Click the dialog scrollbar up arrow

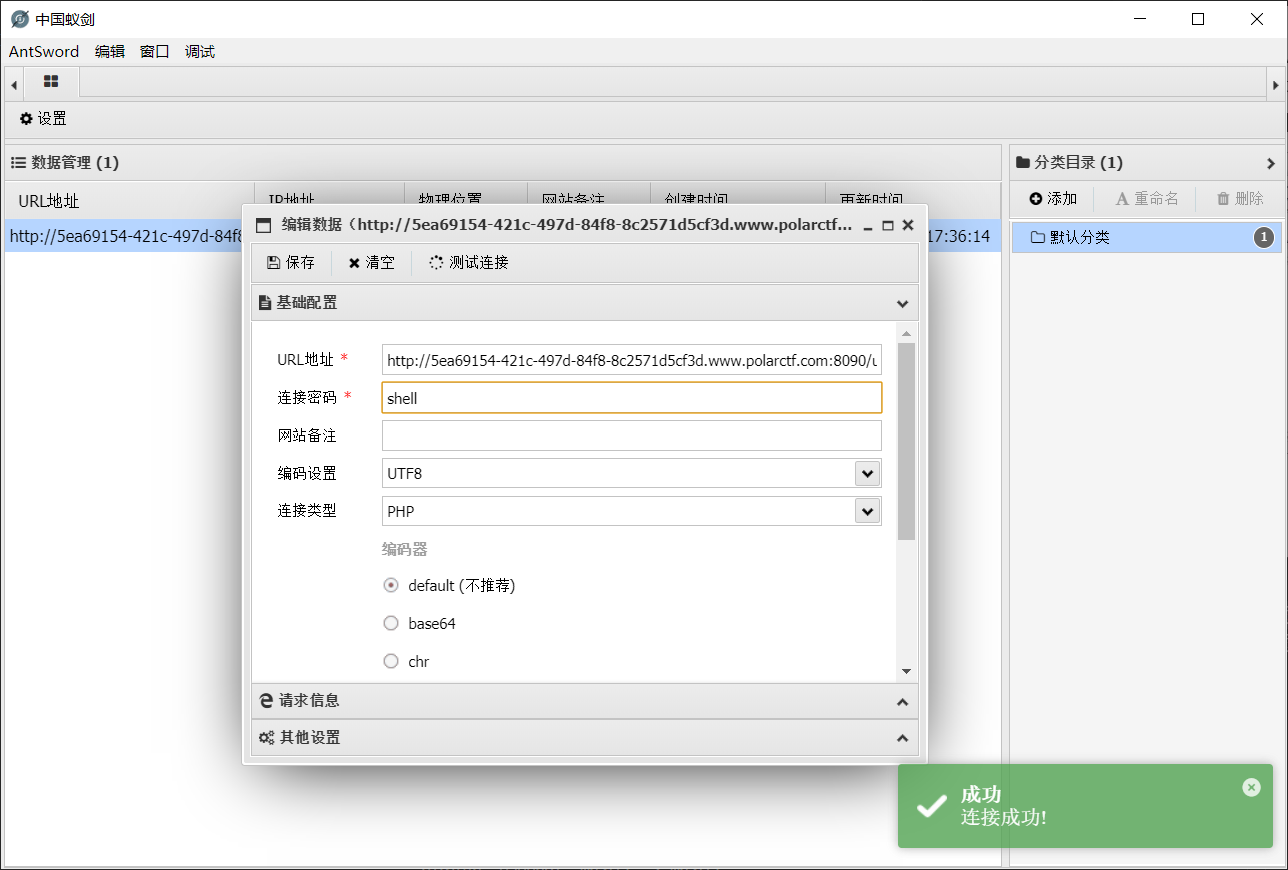(906, 333)
